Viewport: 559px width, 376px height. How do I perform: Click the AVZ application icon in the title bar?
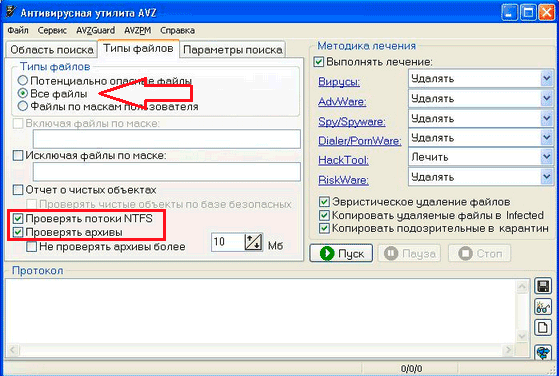coord(11,12)
